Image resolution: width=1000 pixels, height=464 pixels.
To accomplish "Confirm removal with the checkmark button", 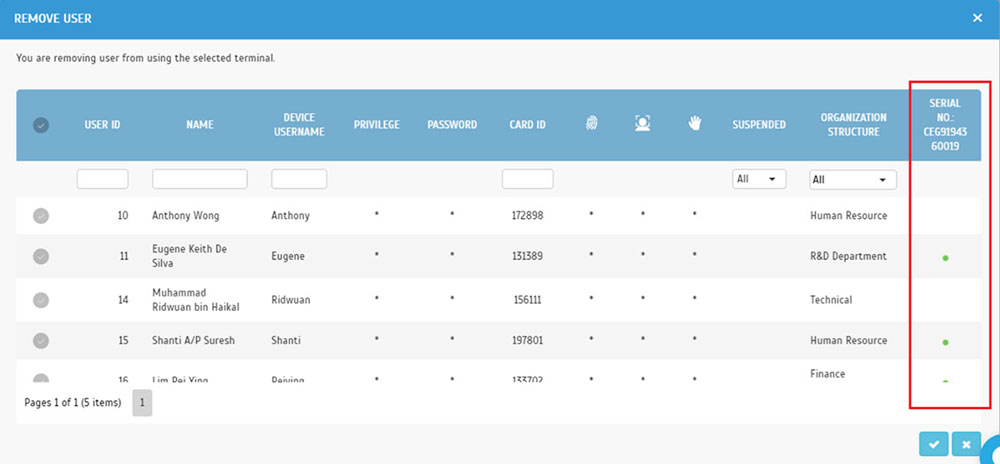I will [934, 444].
